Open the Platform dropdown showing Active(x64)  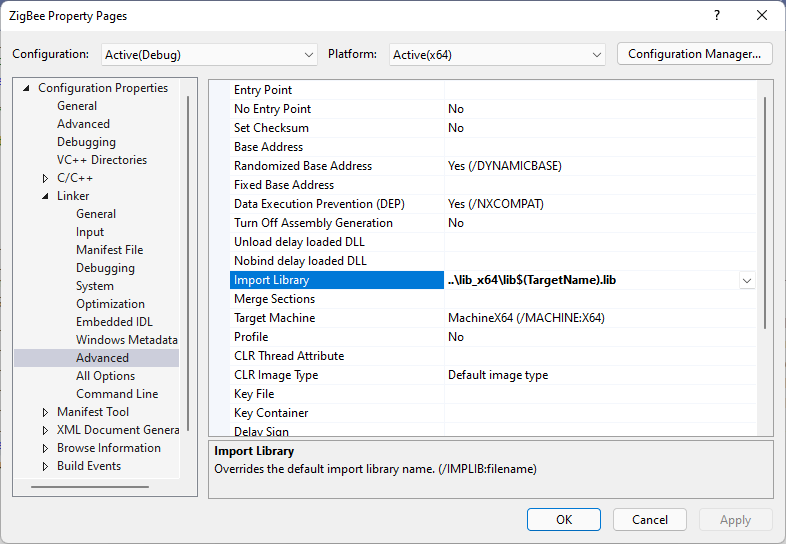point(497,55)
